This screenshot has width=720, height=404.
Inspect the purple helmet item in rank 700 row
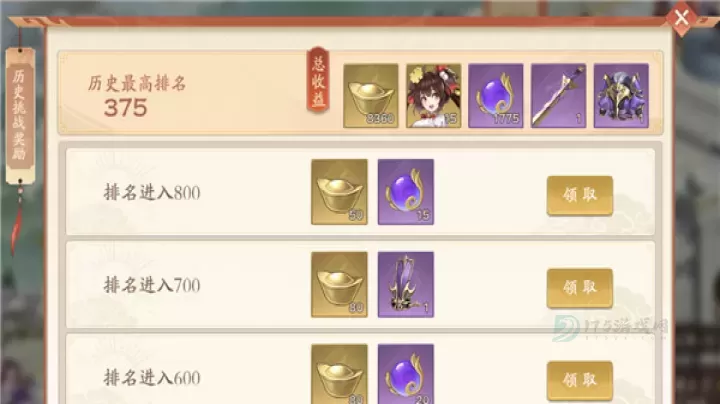pos(406,285)
